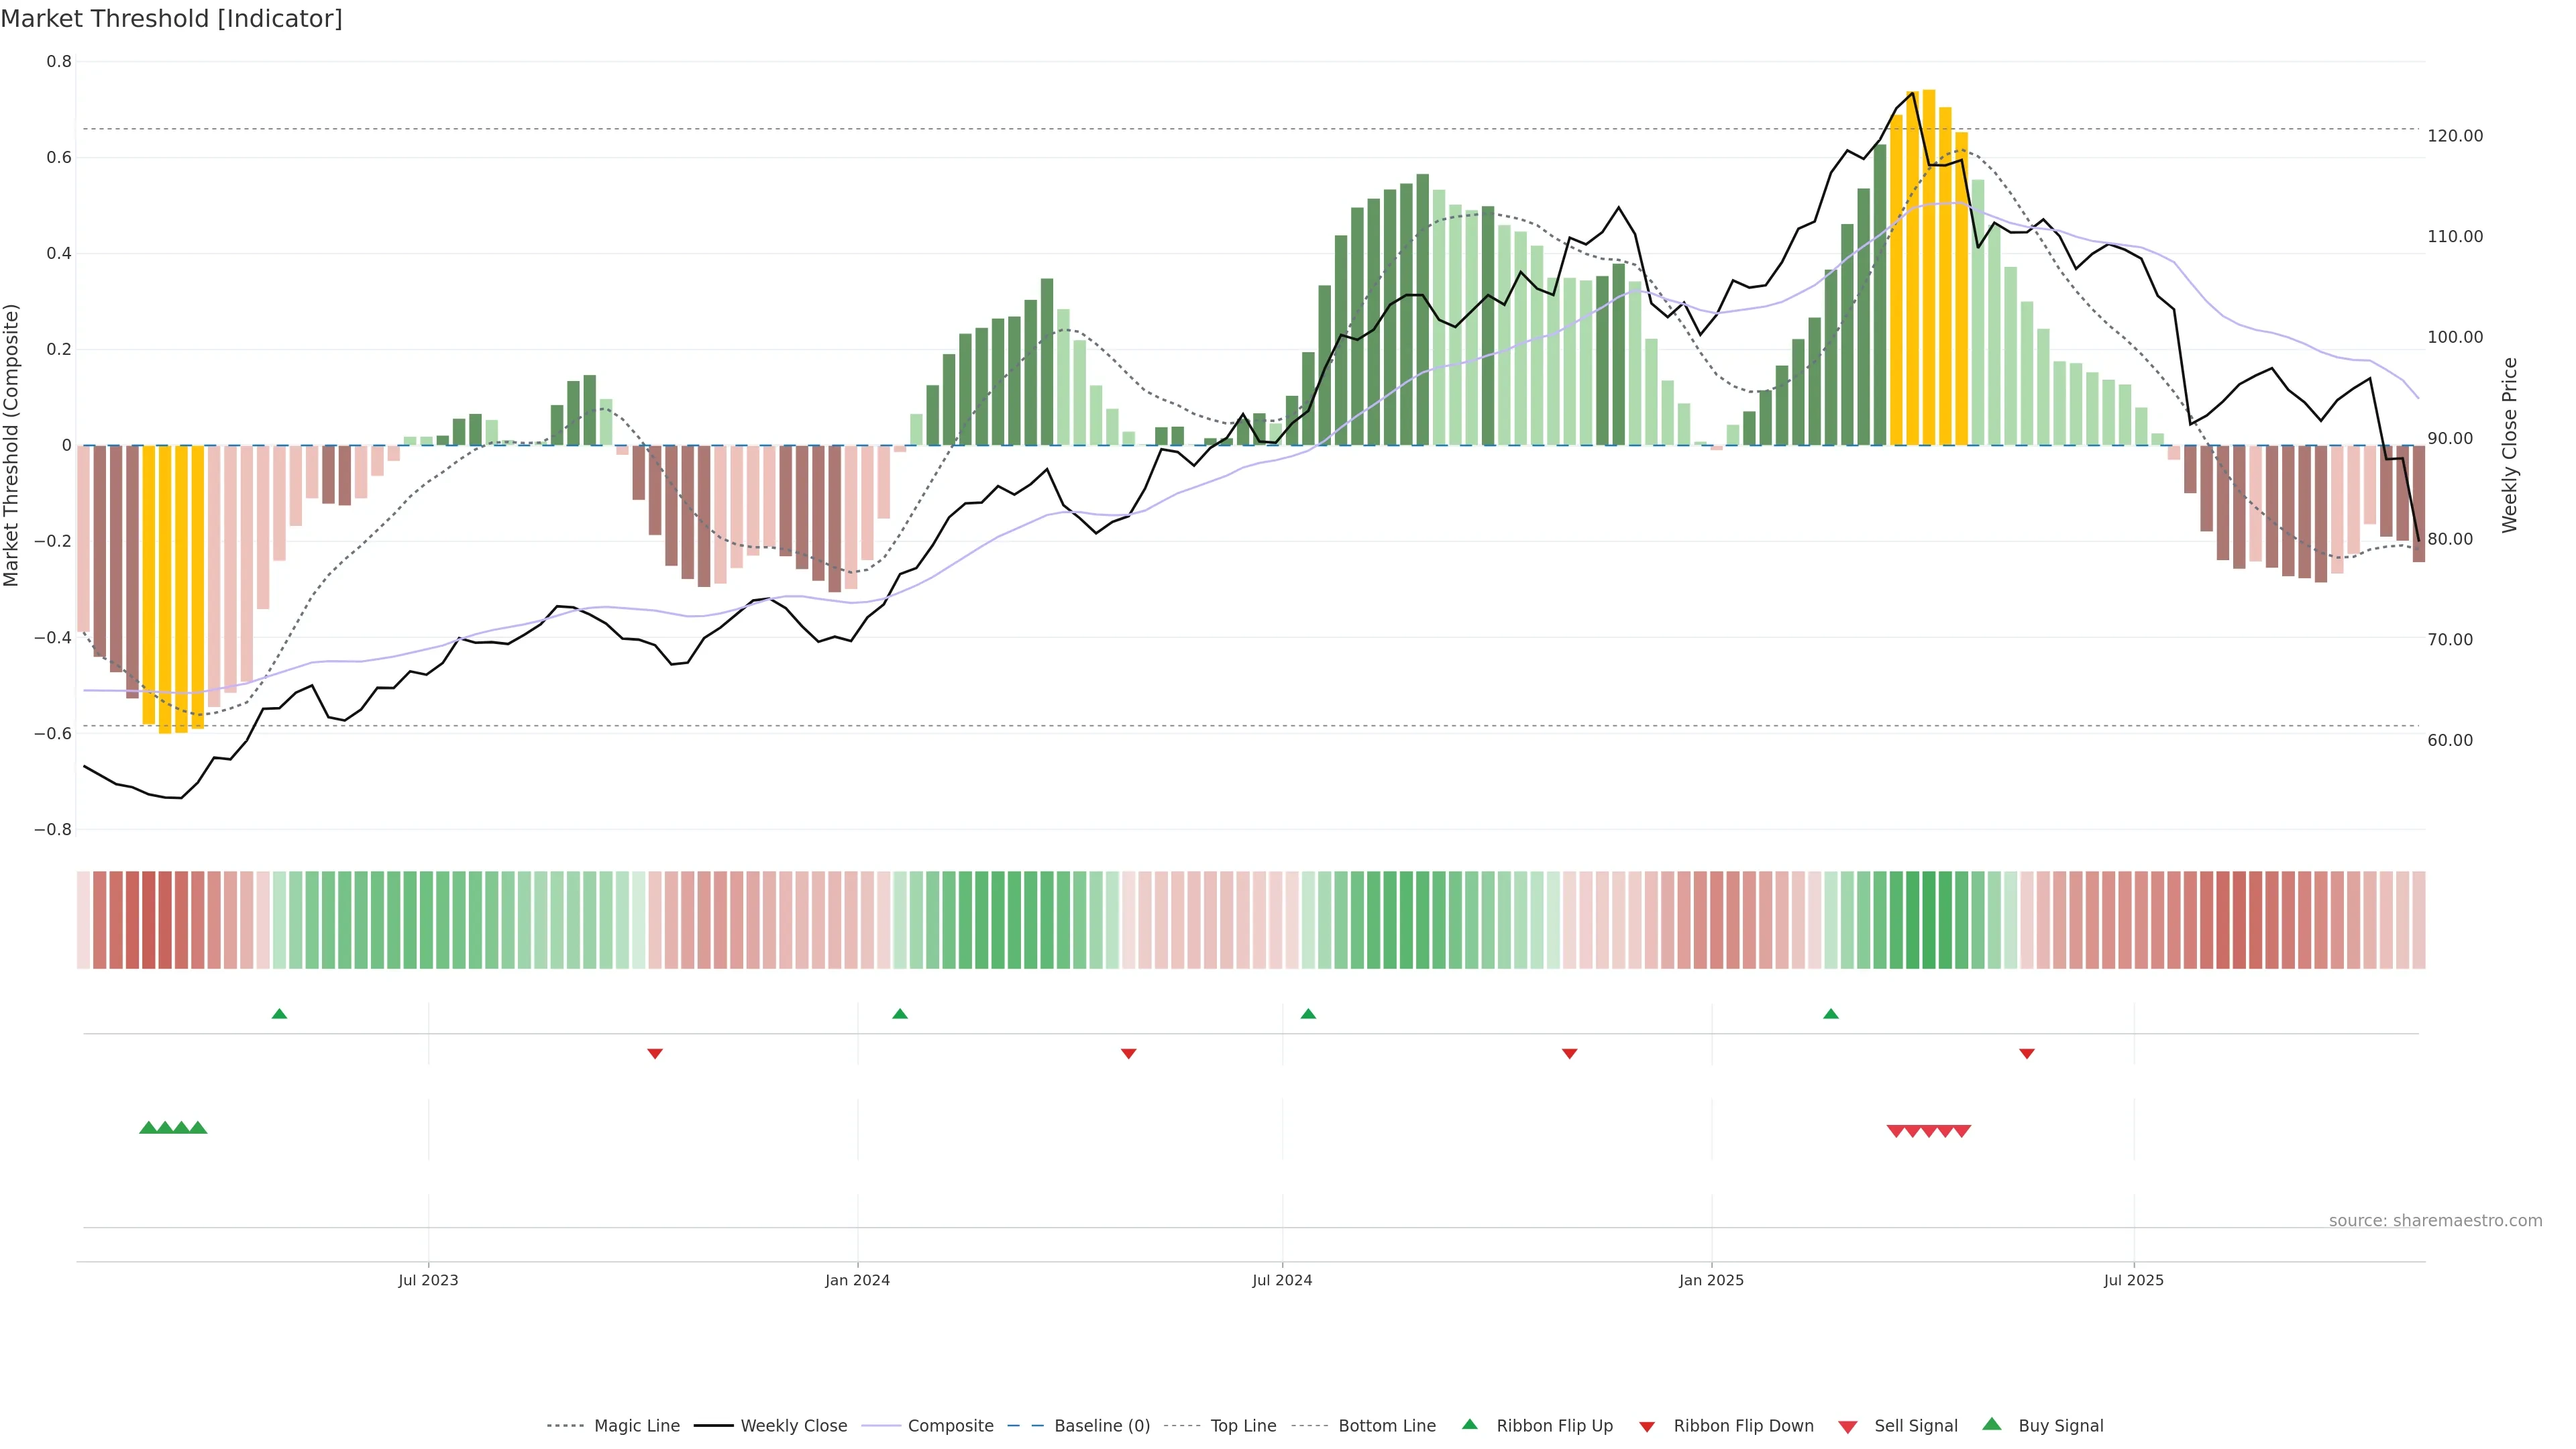Viewport: 2576px width, 1449px height.
Task: Toggle the Baseline (0) legend entry
Action: pos(1102,1426)
